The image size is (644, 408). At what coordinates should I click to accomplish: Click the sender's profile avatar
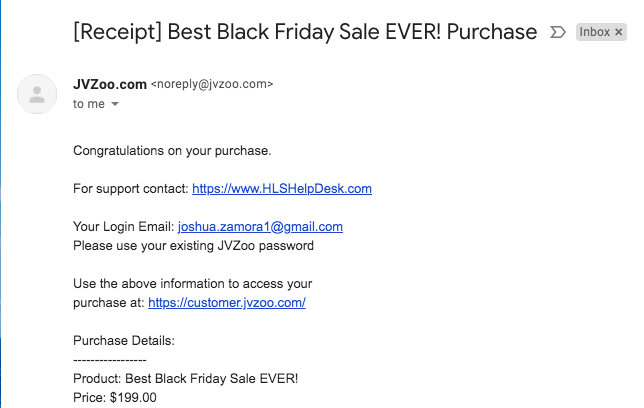(x=37, y=94)
